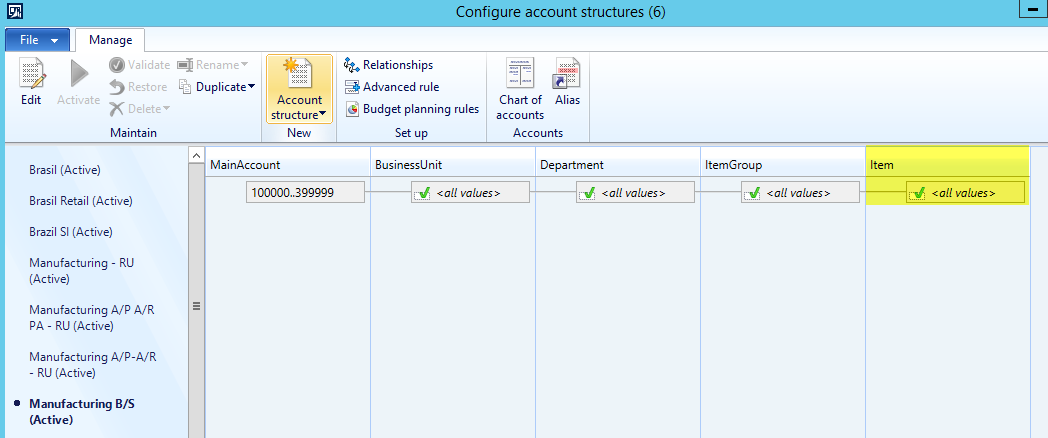Click the application icon in title bar
1048x438 pixels.
13,12
